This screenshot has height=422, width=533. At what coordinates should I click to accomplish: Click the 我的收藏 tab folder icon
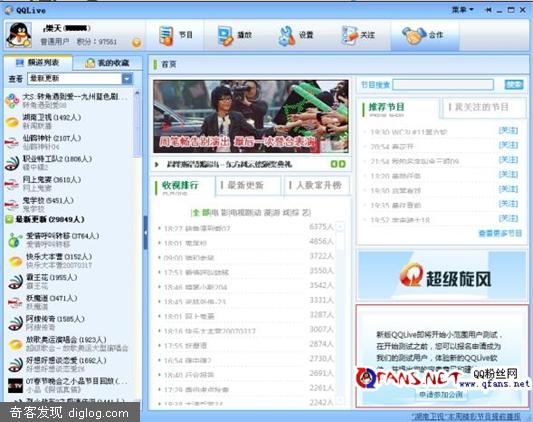point(90,63)
